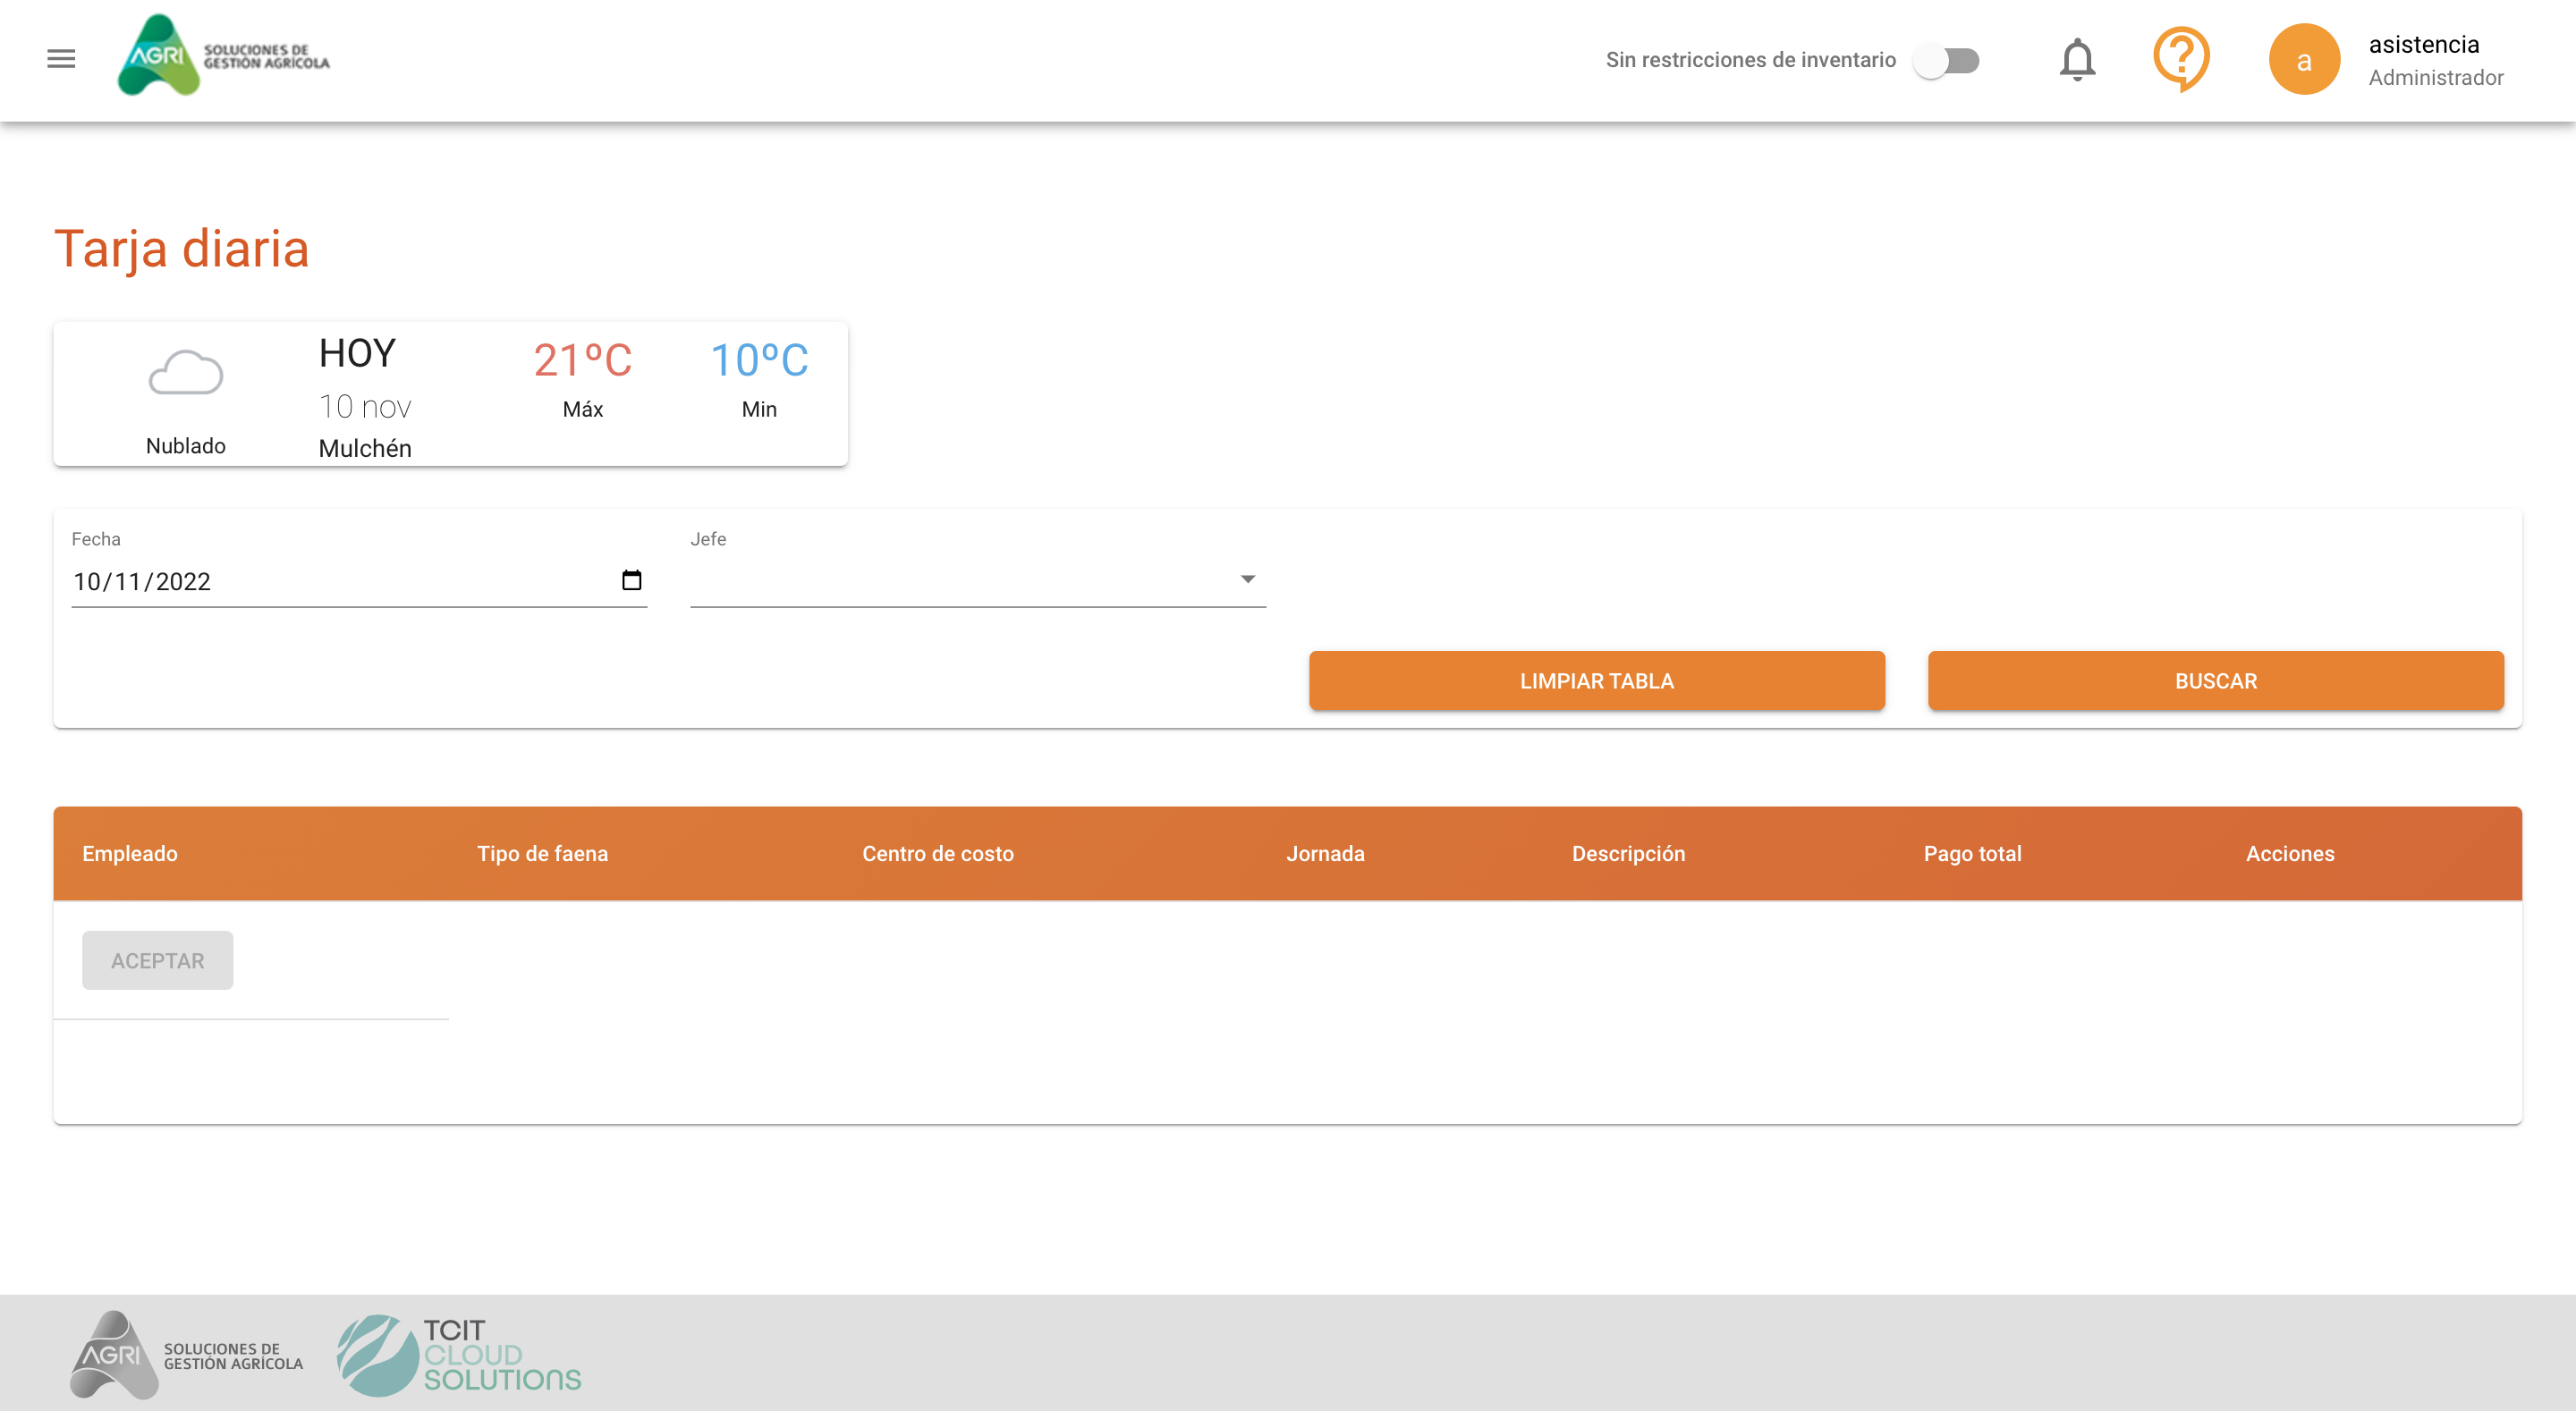Expand the Jefe dropdown
Viewport: 2576px width, 1411px height.
tap(977, 580)
